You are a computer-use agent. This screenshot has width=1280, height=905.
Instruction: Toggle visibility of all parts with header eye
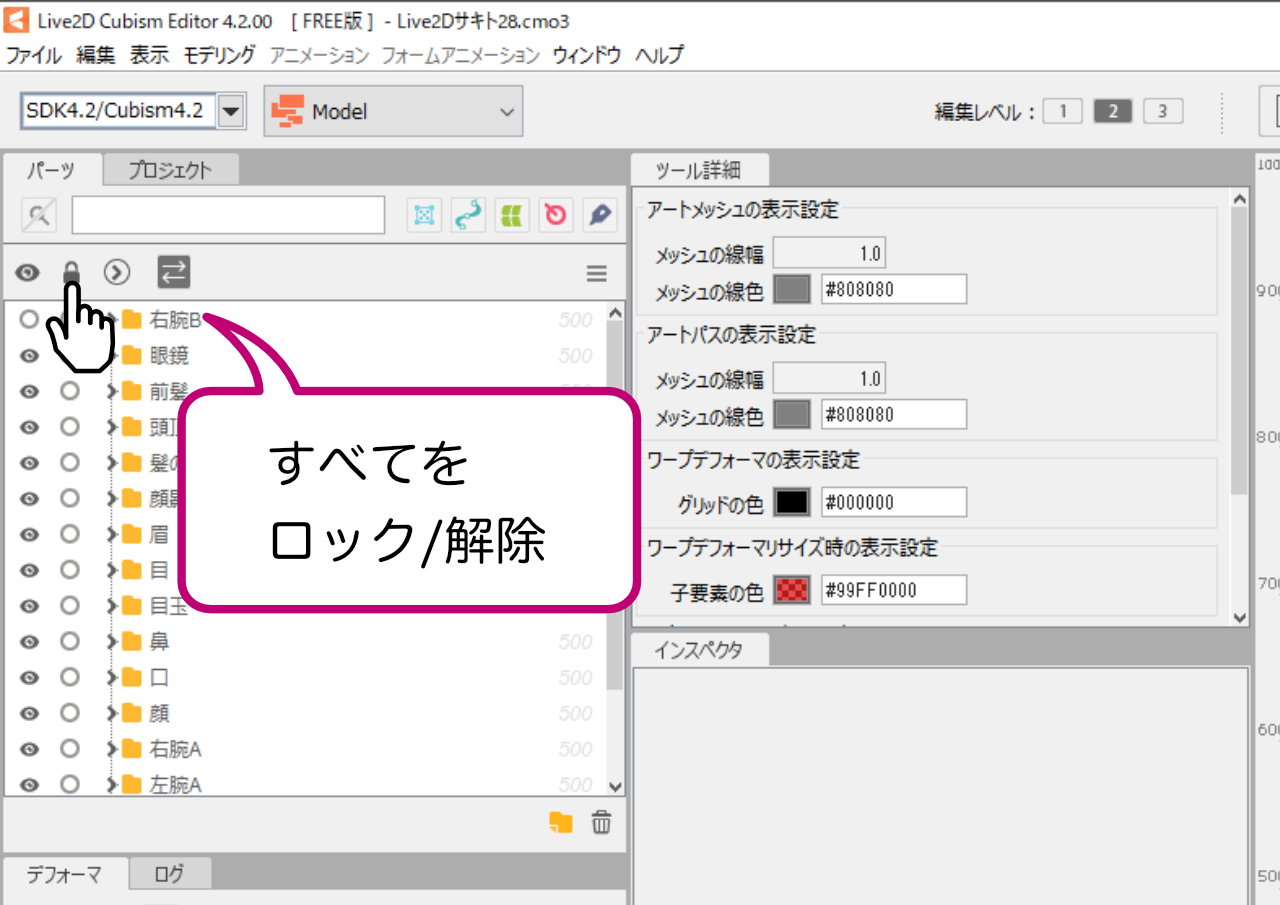click(x=27, y=272)
